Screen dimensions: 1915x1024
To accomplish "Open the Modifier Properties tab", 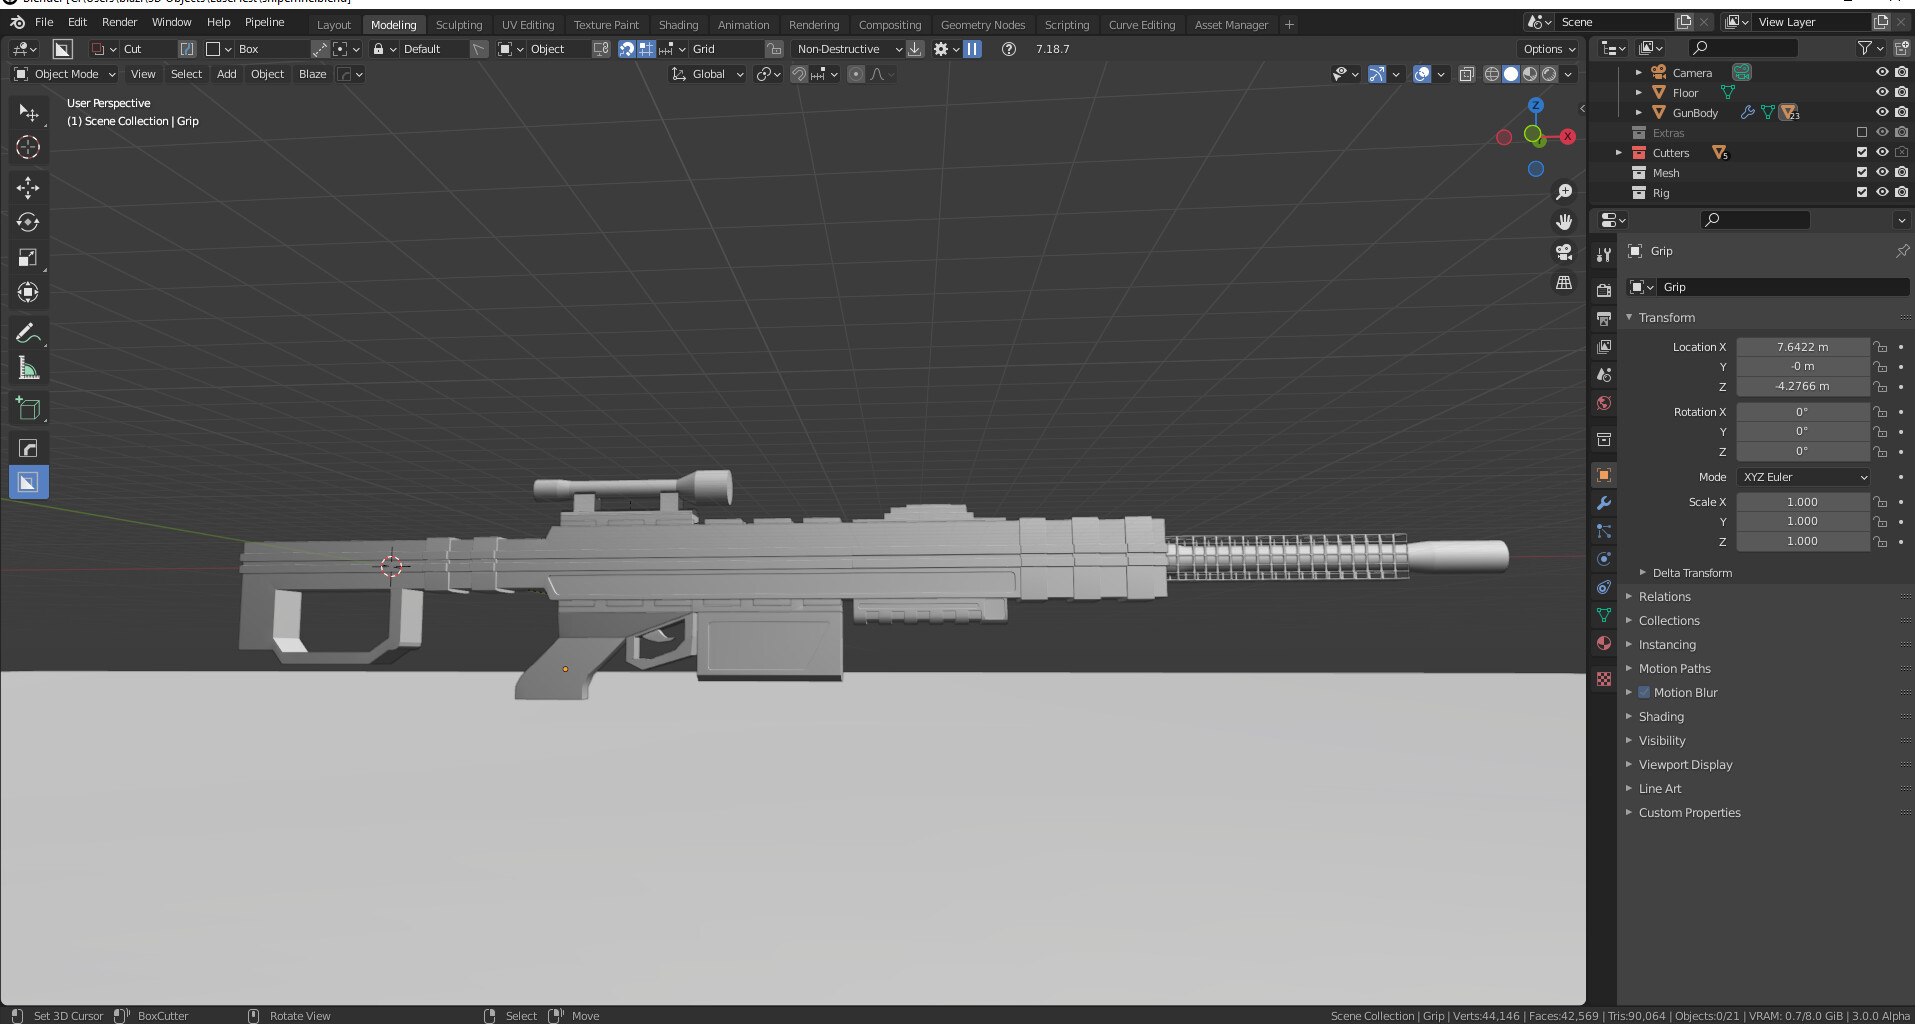I will 1603,503.
